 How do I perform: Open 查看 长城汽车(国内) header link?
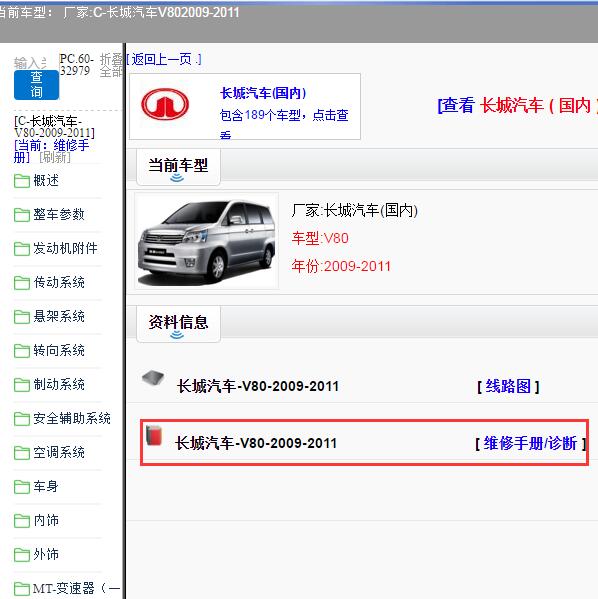click(x=517, y=105)
